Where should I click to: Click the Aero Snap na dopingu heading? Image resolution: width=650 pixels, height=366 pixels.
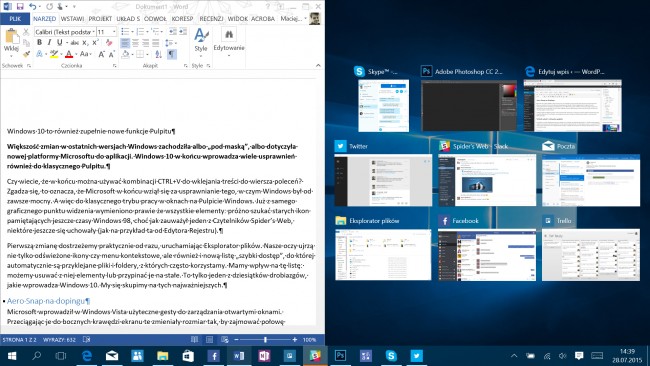coord(48,301)
